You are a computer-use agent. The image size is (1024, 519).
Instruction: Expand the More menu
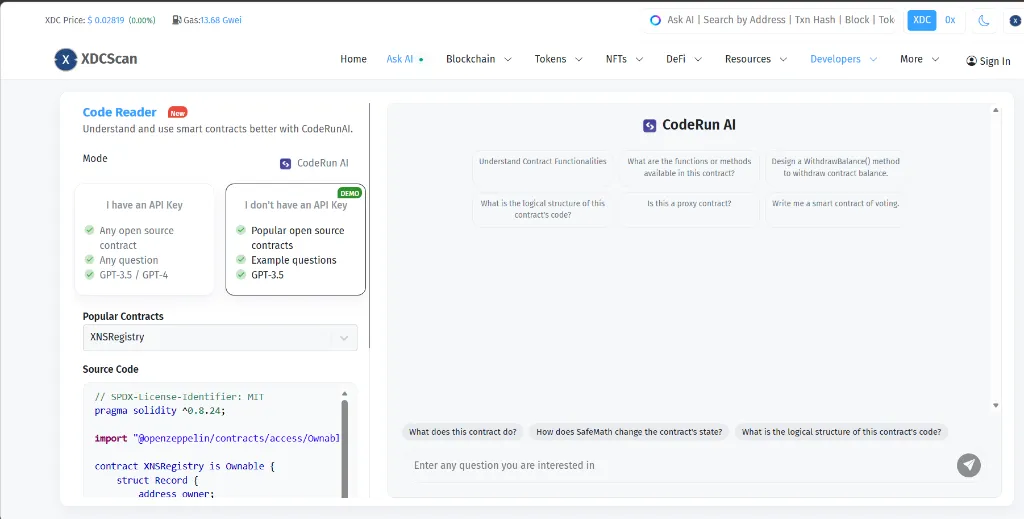(x=920, y=59)
